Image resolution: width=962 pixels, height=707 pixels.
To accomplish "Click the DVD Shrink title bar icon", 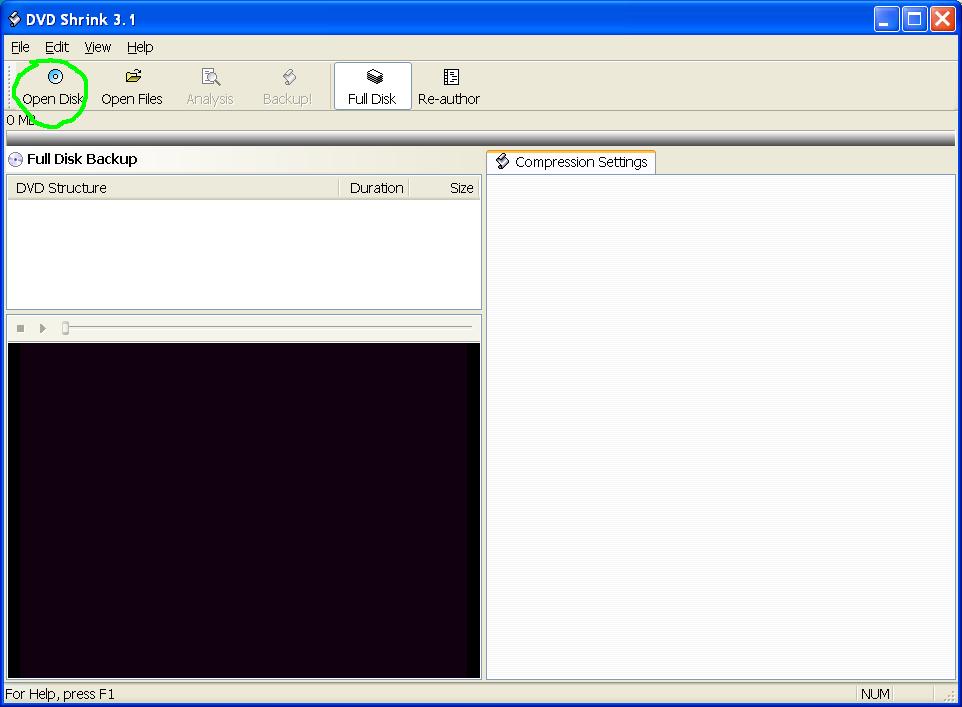I will 14,19.
